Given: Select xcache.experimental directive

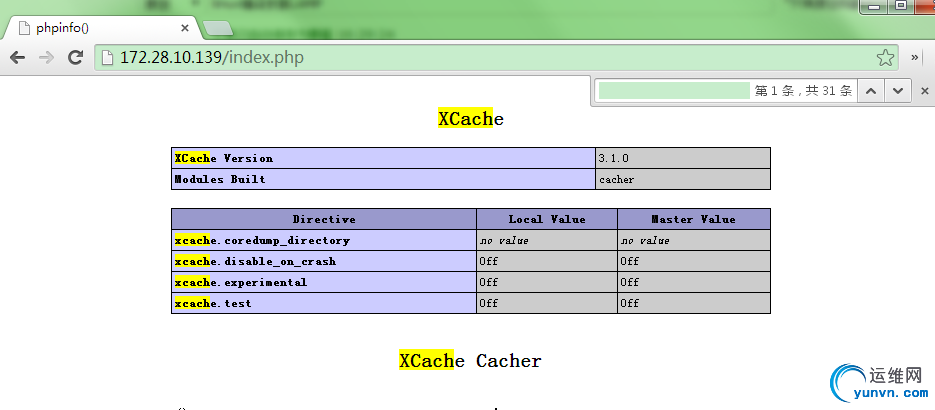Looking at the screenshot, I should pos(241,282).
